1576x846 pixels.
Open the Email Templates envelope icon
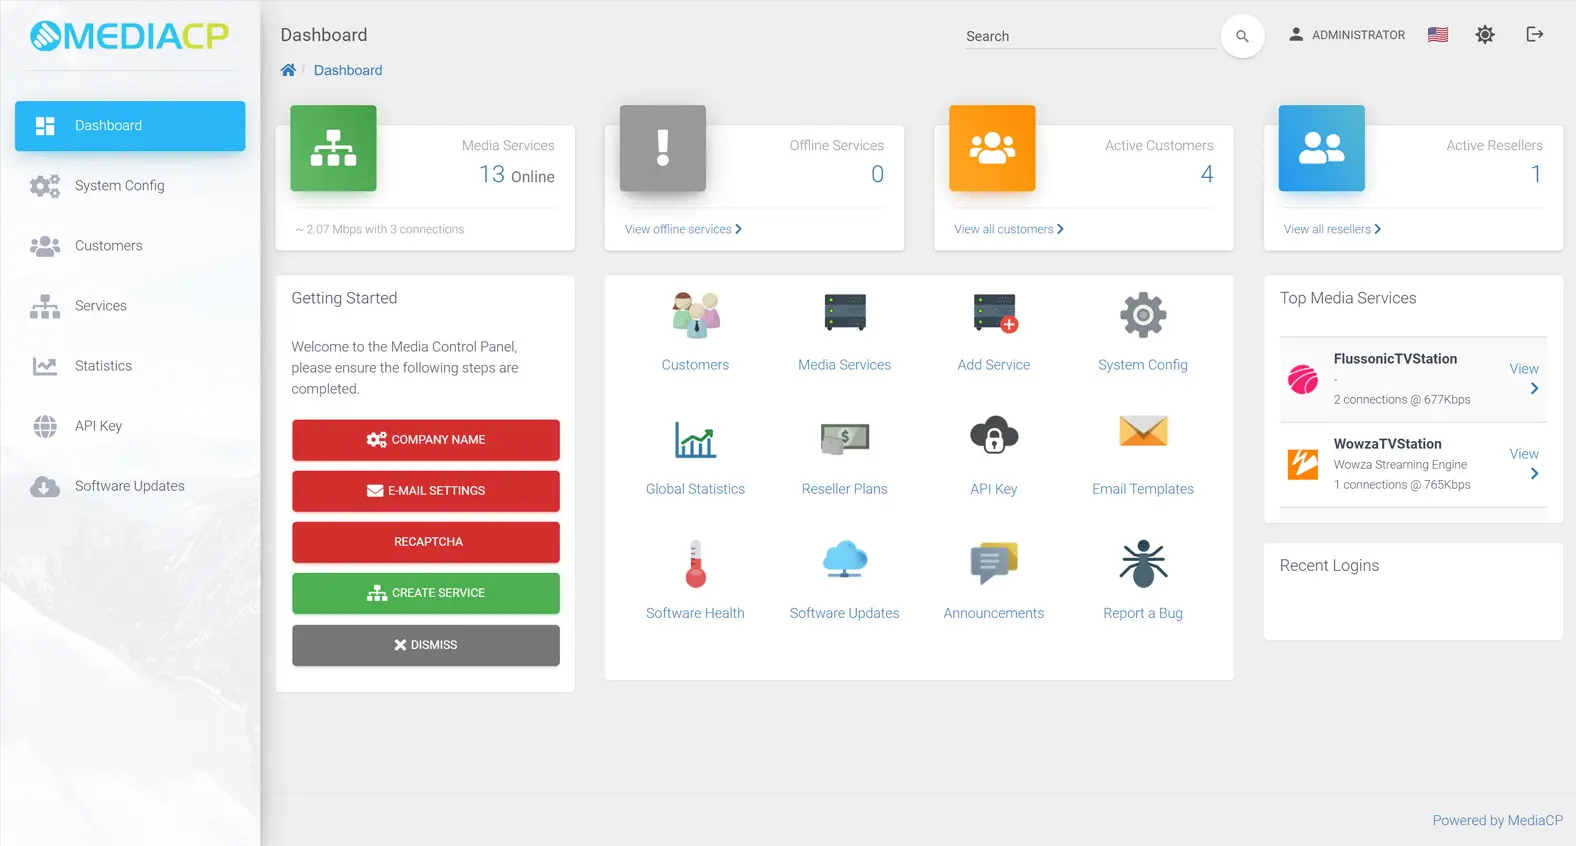(x=1142, y=432)
